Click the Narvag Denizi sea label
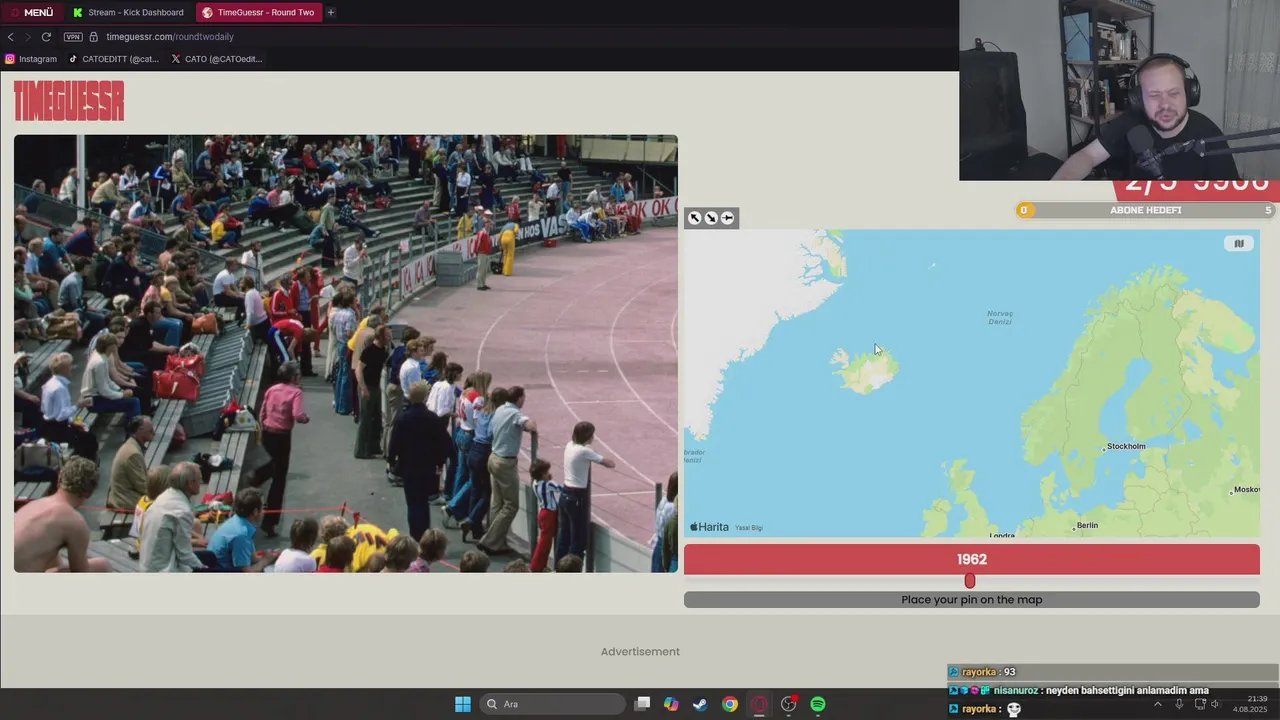Image resolution: width=1280 pixels, height=720 pixels. [1000, 317]
